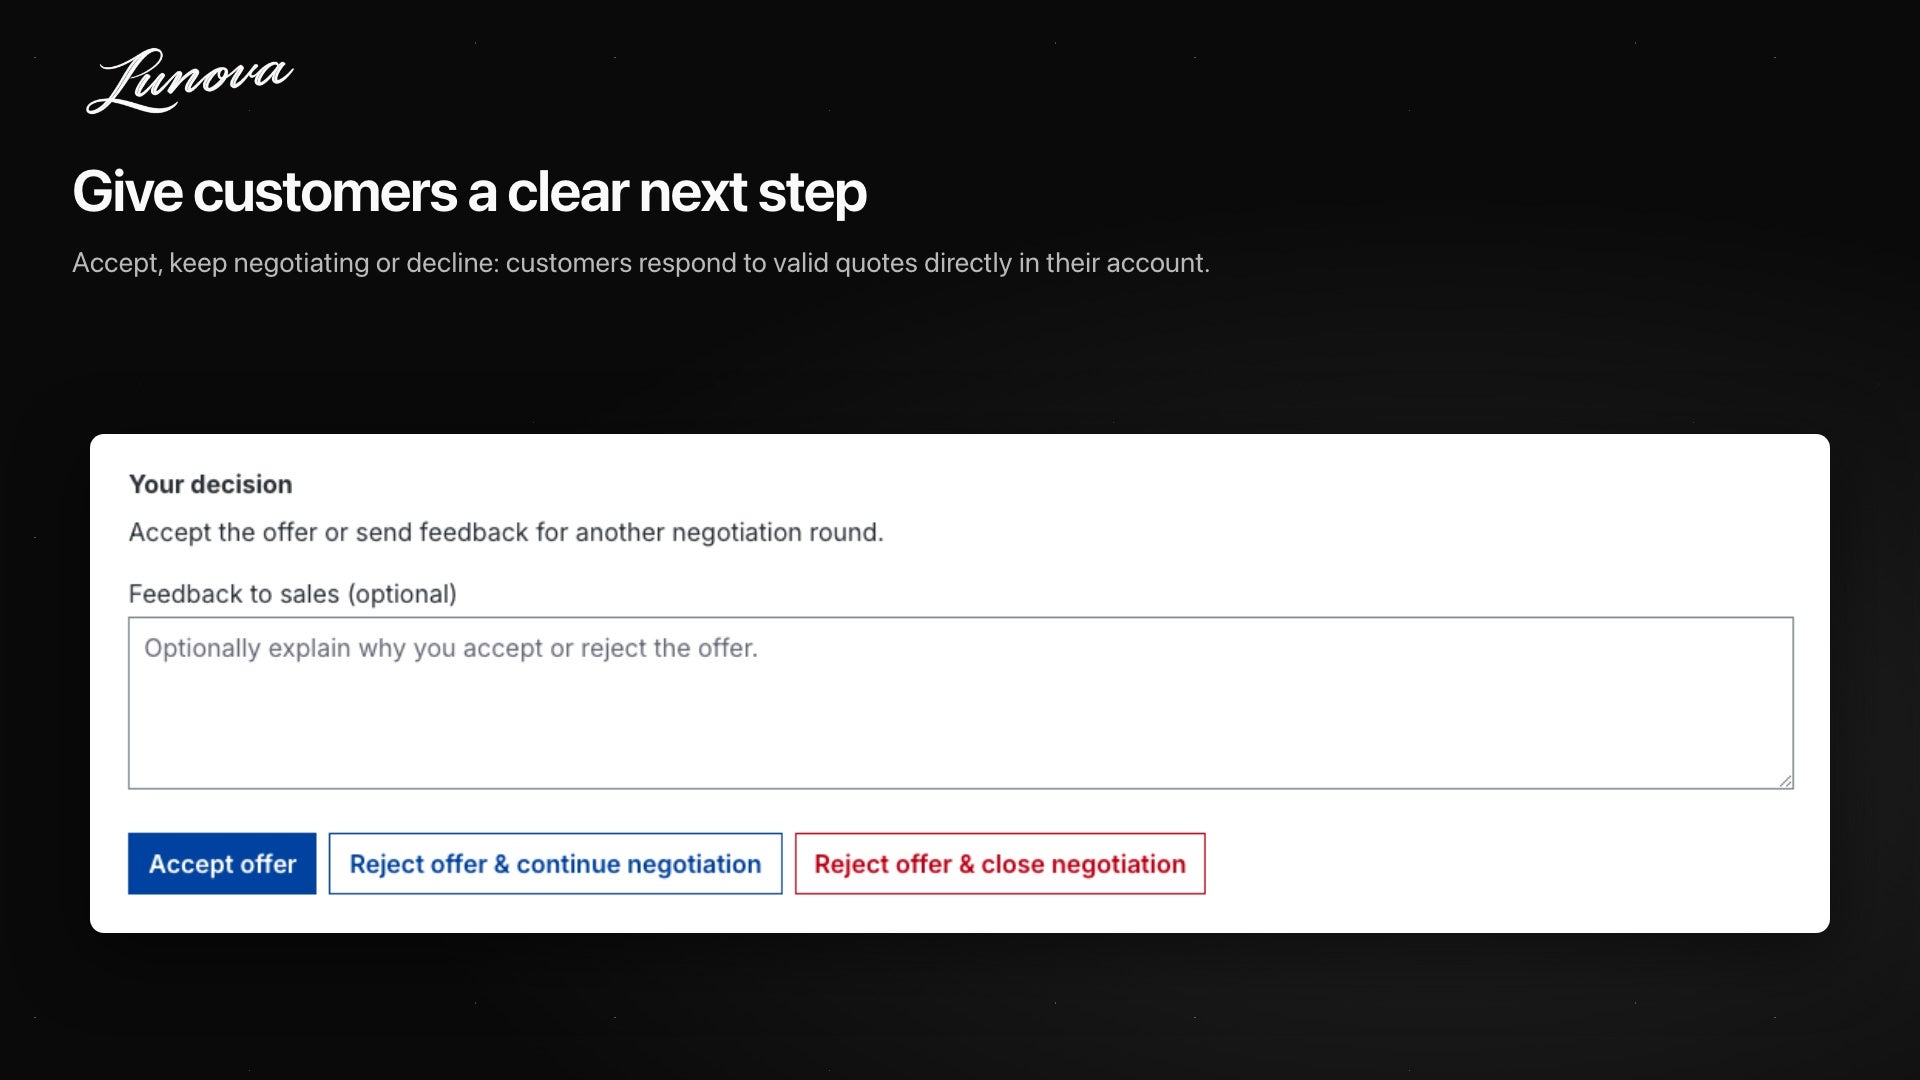Viewport: 1920px width, 1080px height.
Task: Click the 'Optionally explain why' placeholder text
Action: click(x=451, y=648)
